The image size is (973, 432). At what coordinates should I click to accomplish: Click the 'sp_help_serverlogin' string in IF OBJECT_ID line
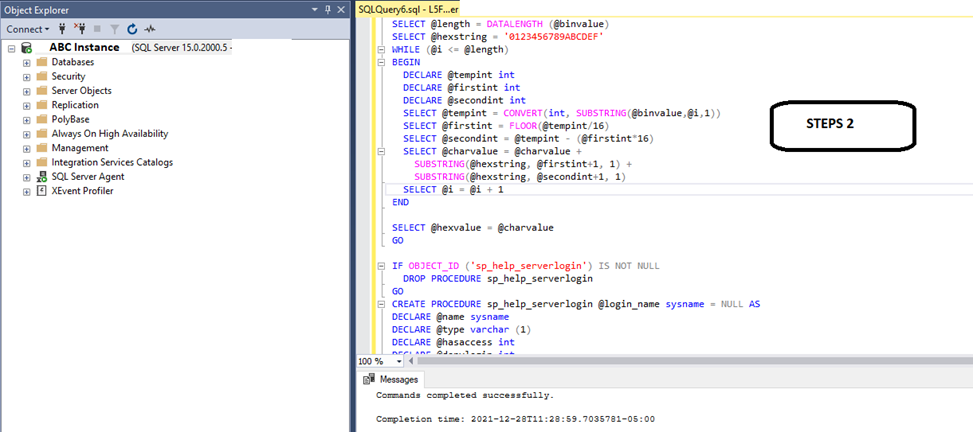[531, 266]
